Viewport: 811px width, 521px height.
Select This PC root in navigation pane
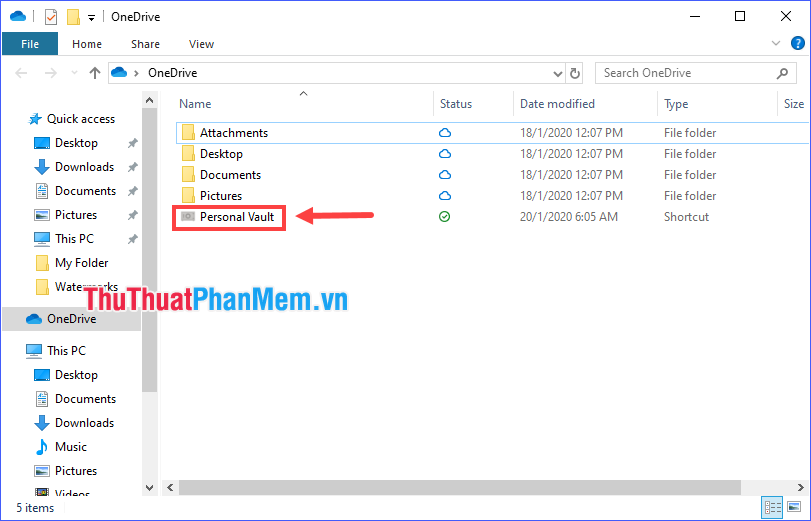coord(66,351)
